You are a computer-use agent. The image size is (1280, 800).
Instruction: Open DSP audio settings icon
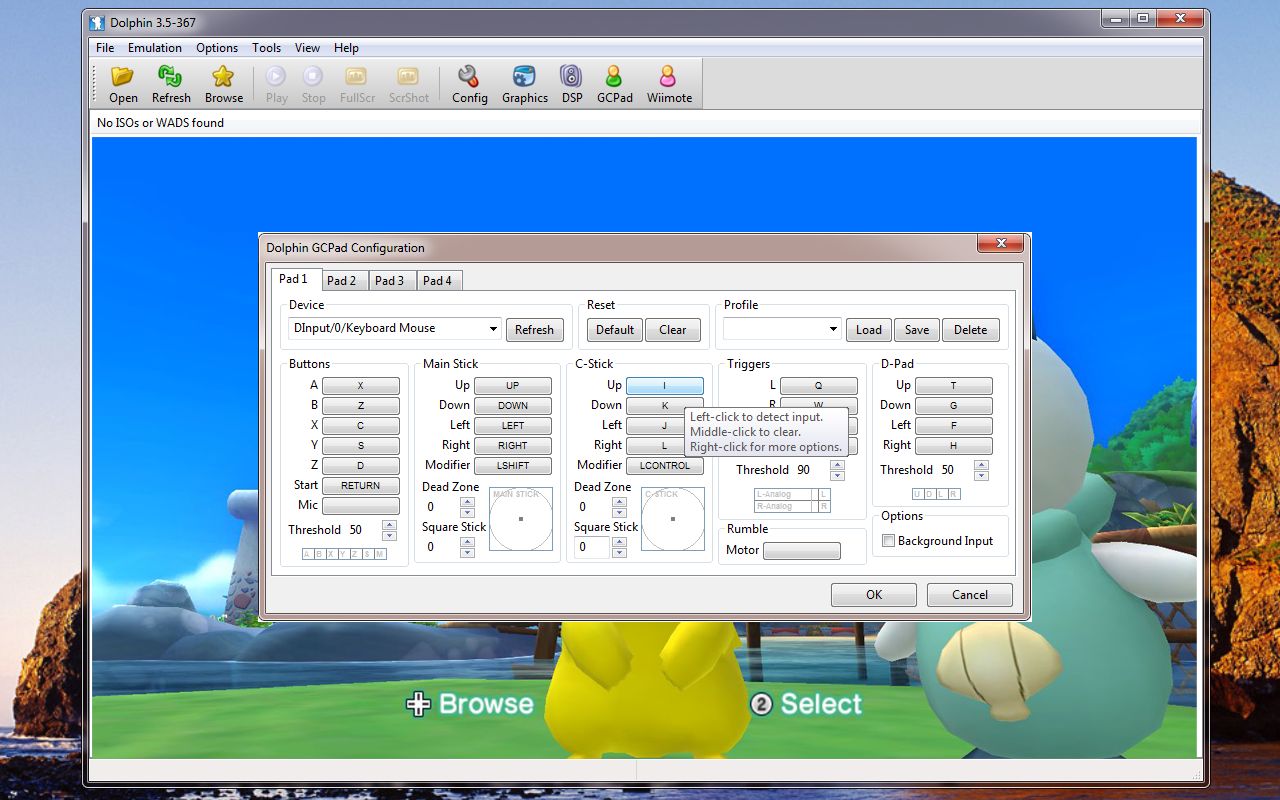571,84
